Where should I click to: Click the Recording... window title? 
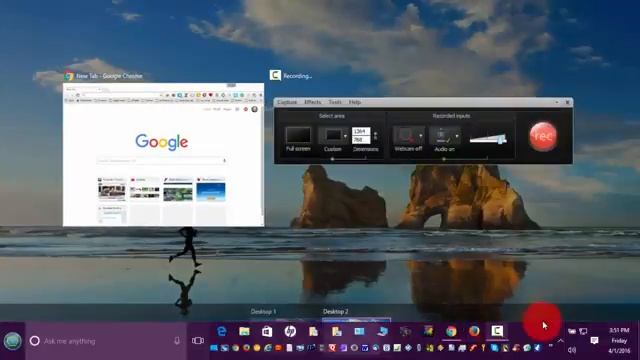pyautogui.click(x=297, y=76)
